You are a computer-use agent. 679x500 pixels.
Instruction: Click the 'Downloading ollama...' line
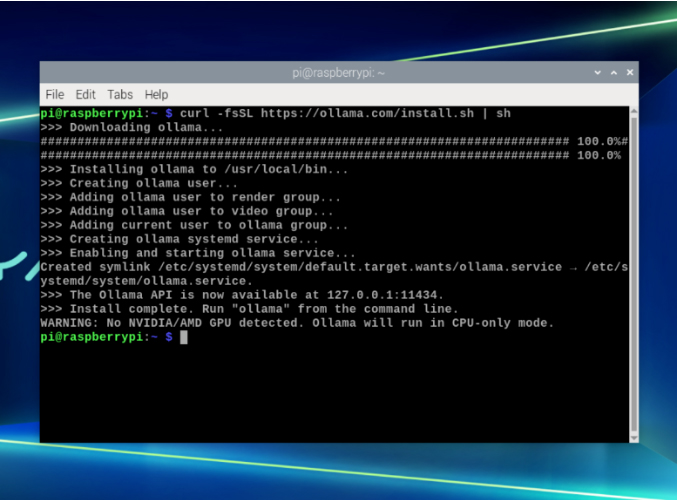tap(132, 127)
